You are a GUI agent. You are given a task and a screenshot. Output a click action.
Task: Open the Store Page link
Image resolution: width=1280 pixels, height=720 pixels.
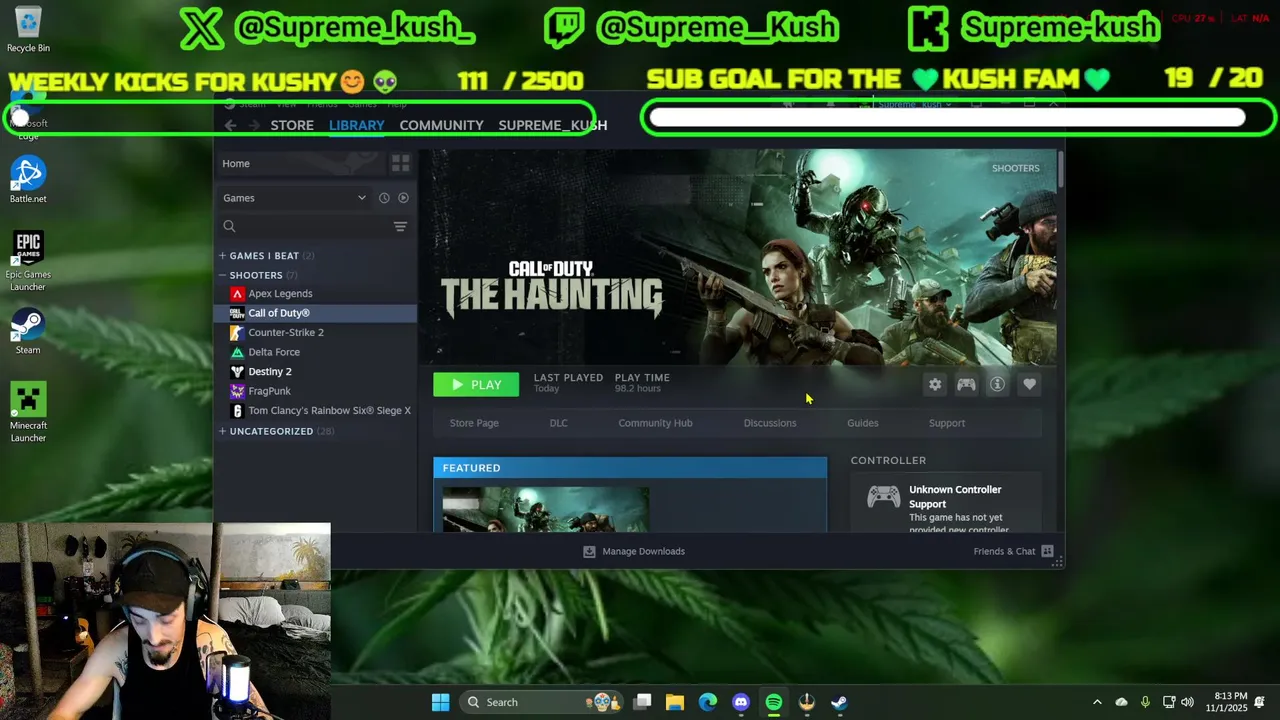point(474,423)
